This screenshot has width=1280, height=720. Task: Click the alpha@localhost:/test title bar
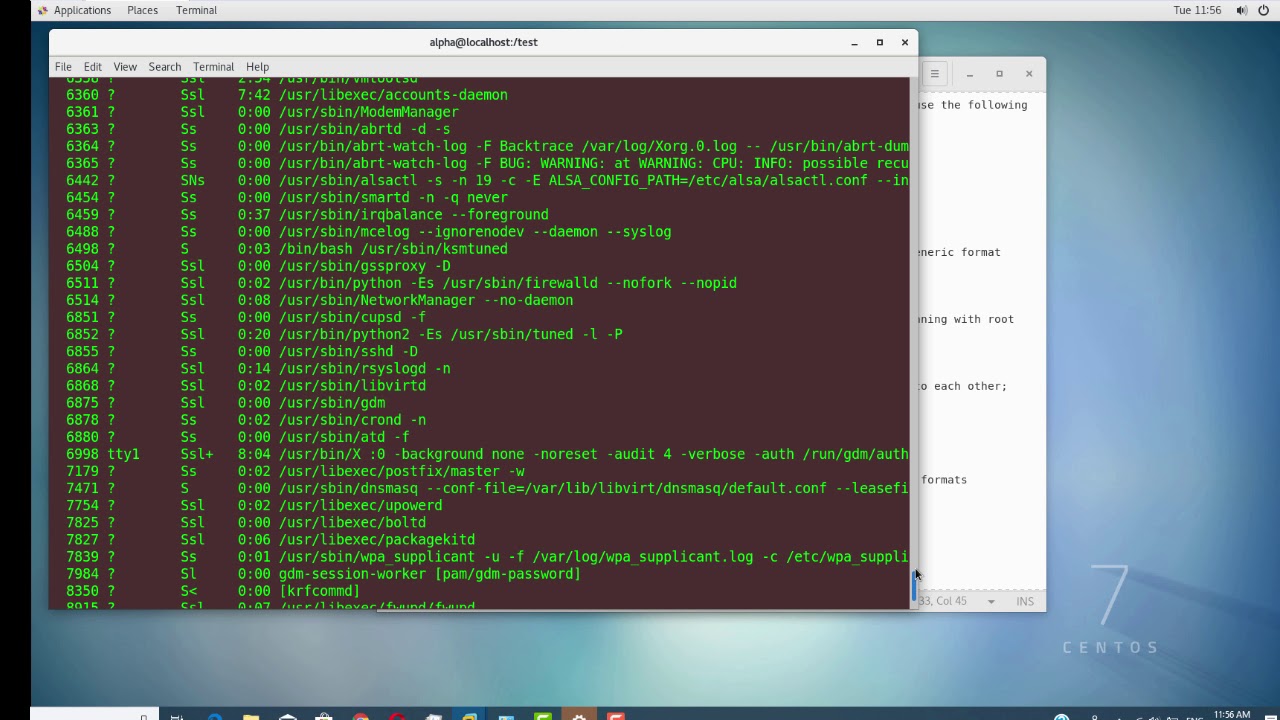pos(483,42)
